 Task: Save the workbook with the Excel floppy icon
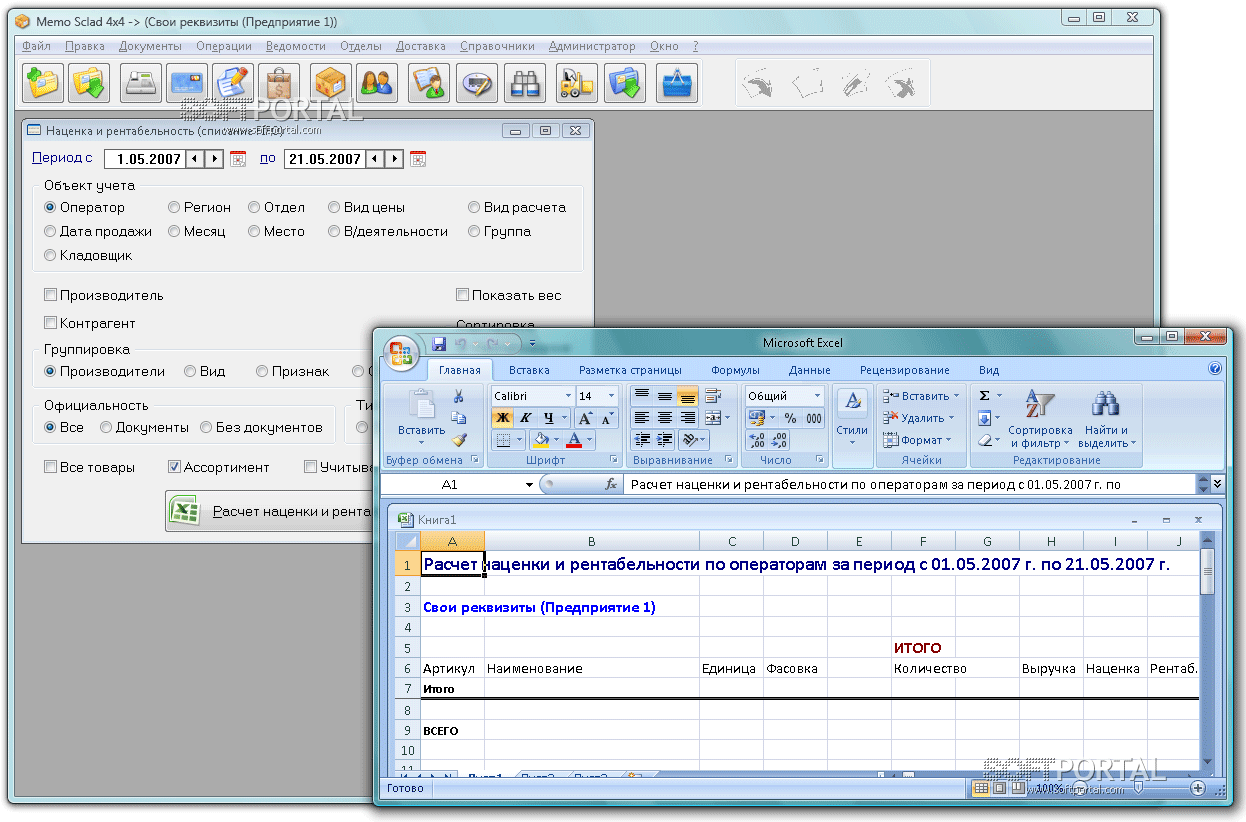point(438,343)
